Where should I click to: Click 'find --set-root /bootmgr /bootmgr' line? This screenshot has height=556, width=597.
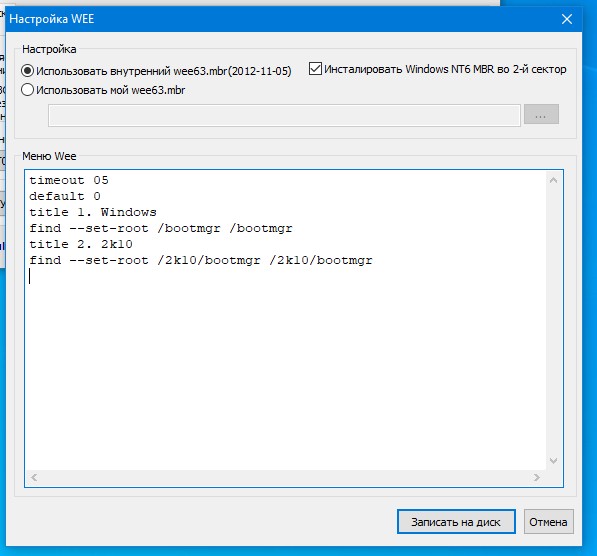tap(161, 228)
